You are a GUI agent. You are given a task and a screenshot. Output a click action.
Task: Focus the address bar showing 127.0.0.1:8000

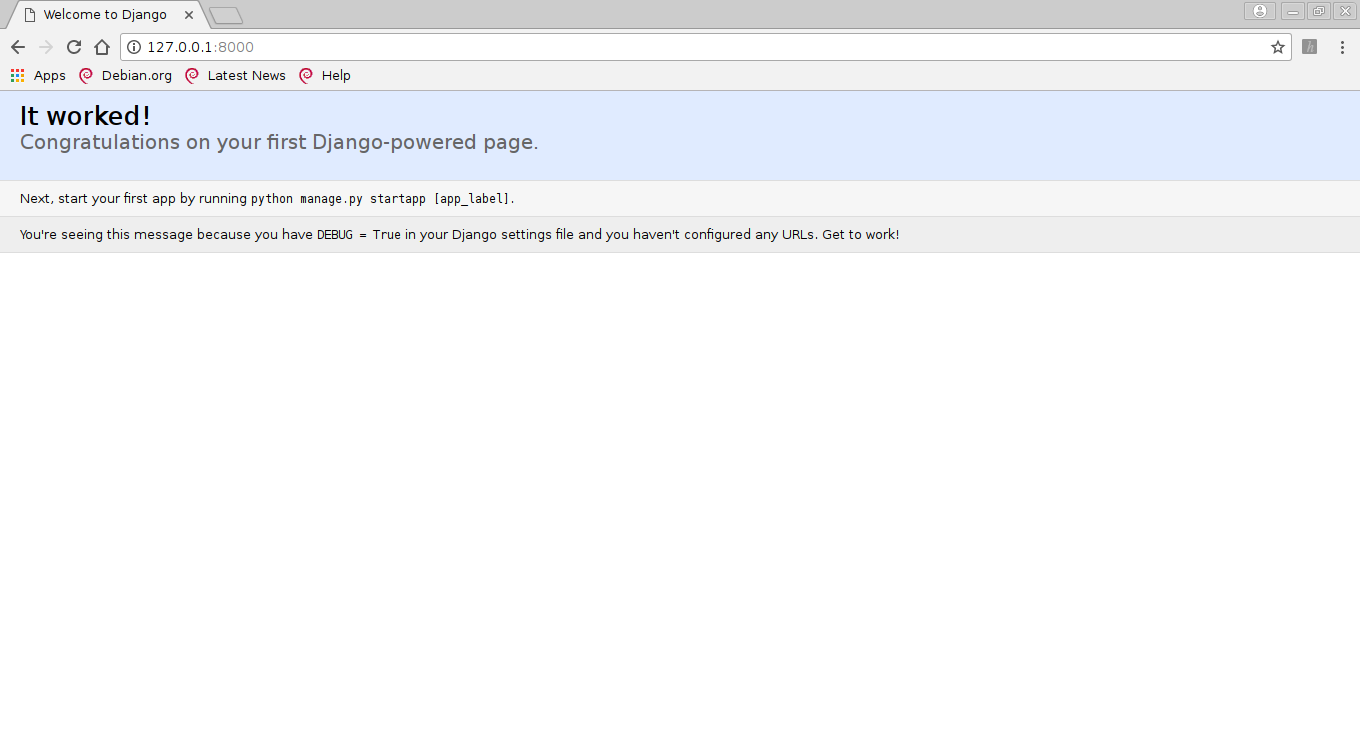pyautogui.click(x=705, y=47)
